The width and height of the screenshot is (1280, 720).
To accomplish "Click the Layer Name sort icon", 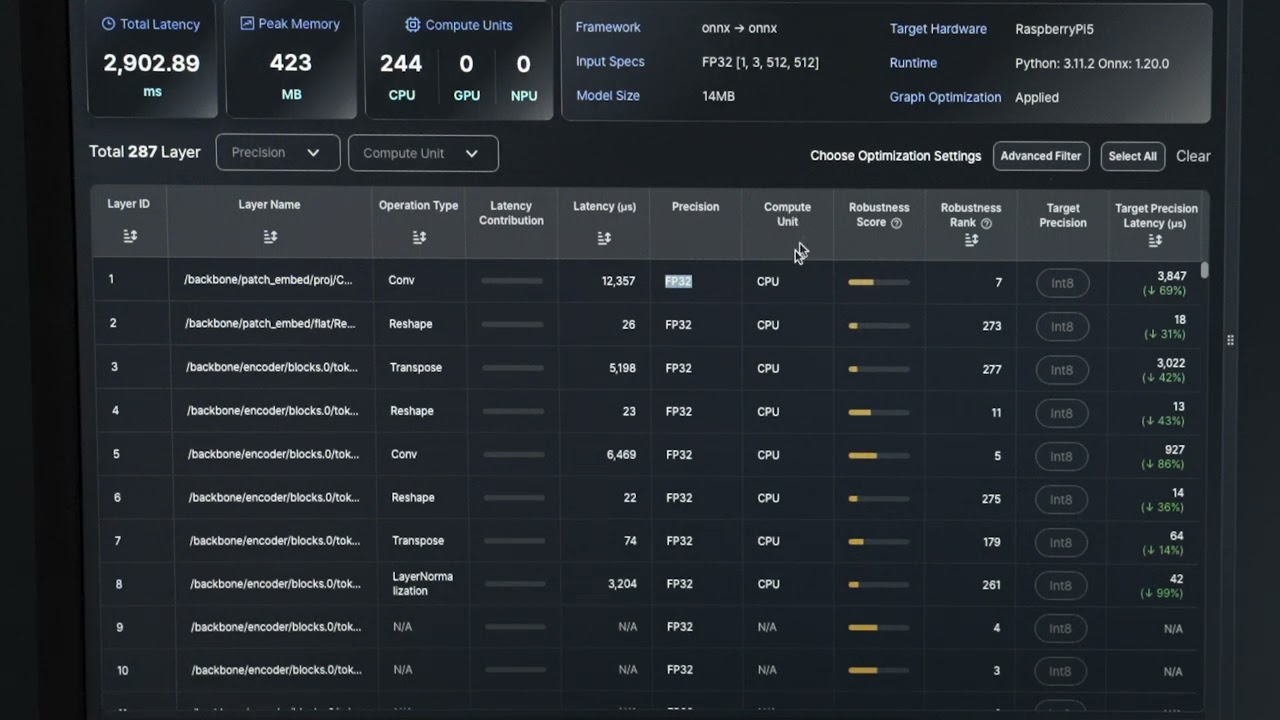I will point(270,237).
